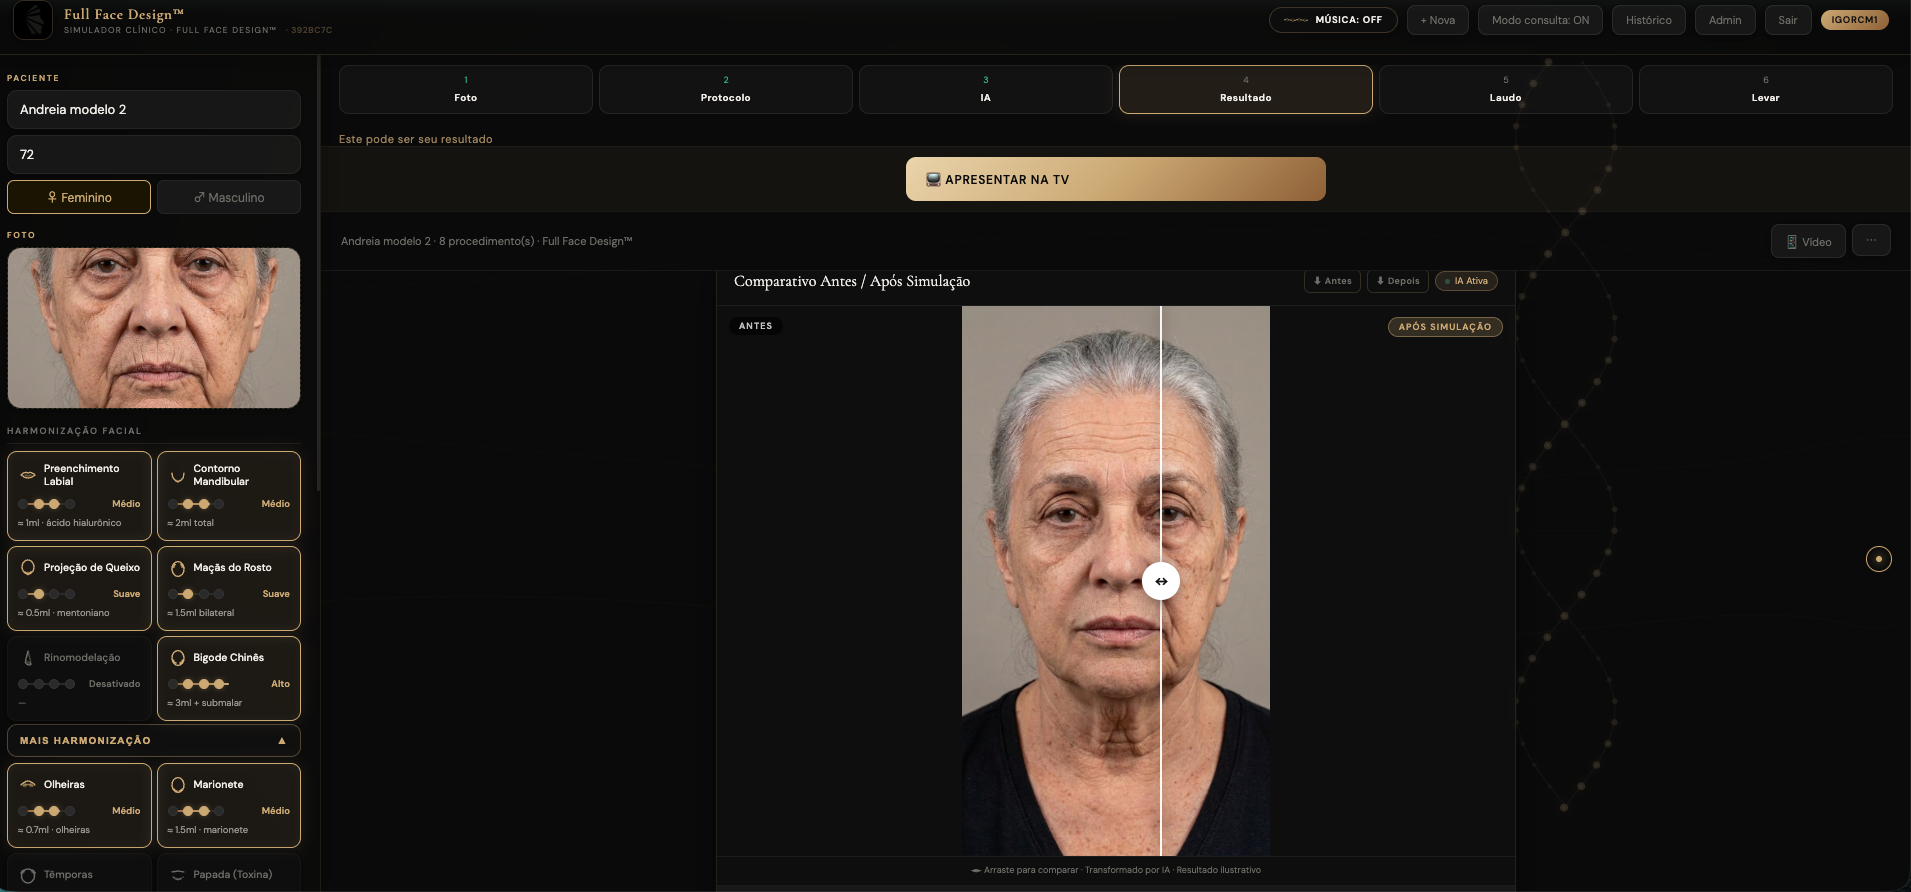Viewport: 1911px width, 892px height.
Task: Go to step 2 Protocolo tab
Action: coord(725,89)
